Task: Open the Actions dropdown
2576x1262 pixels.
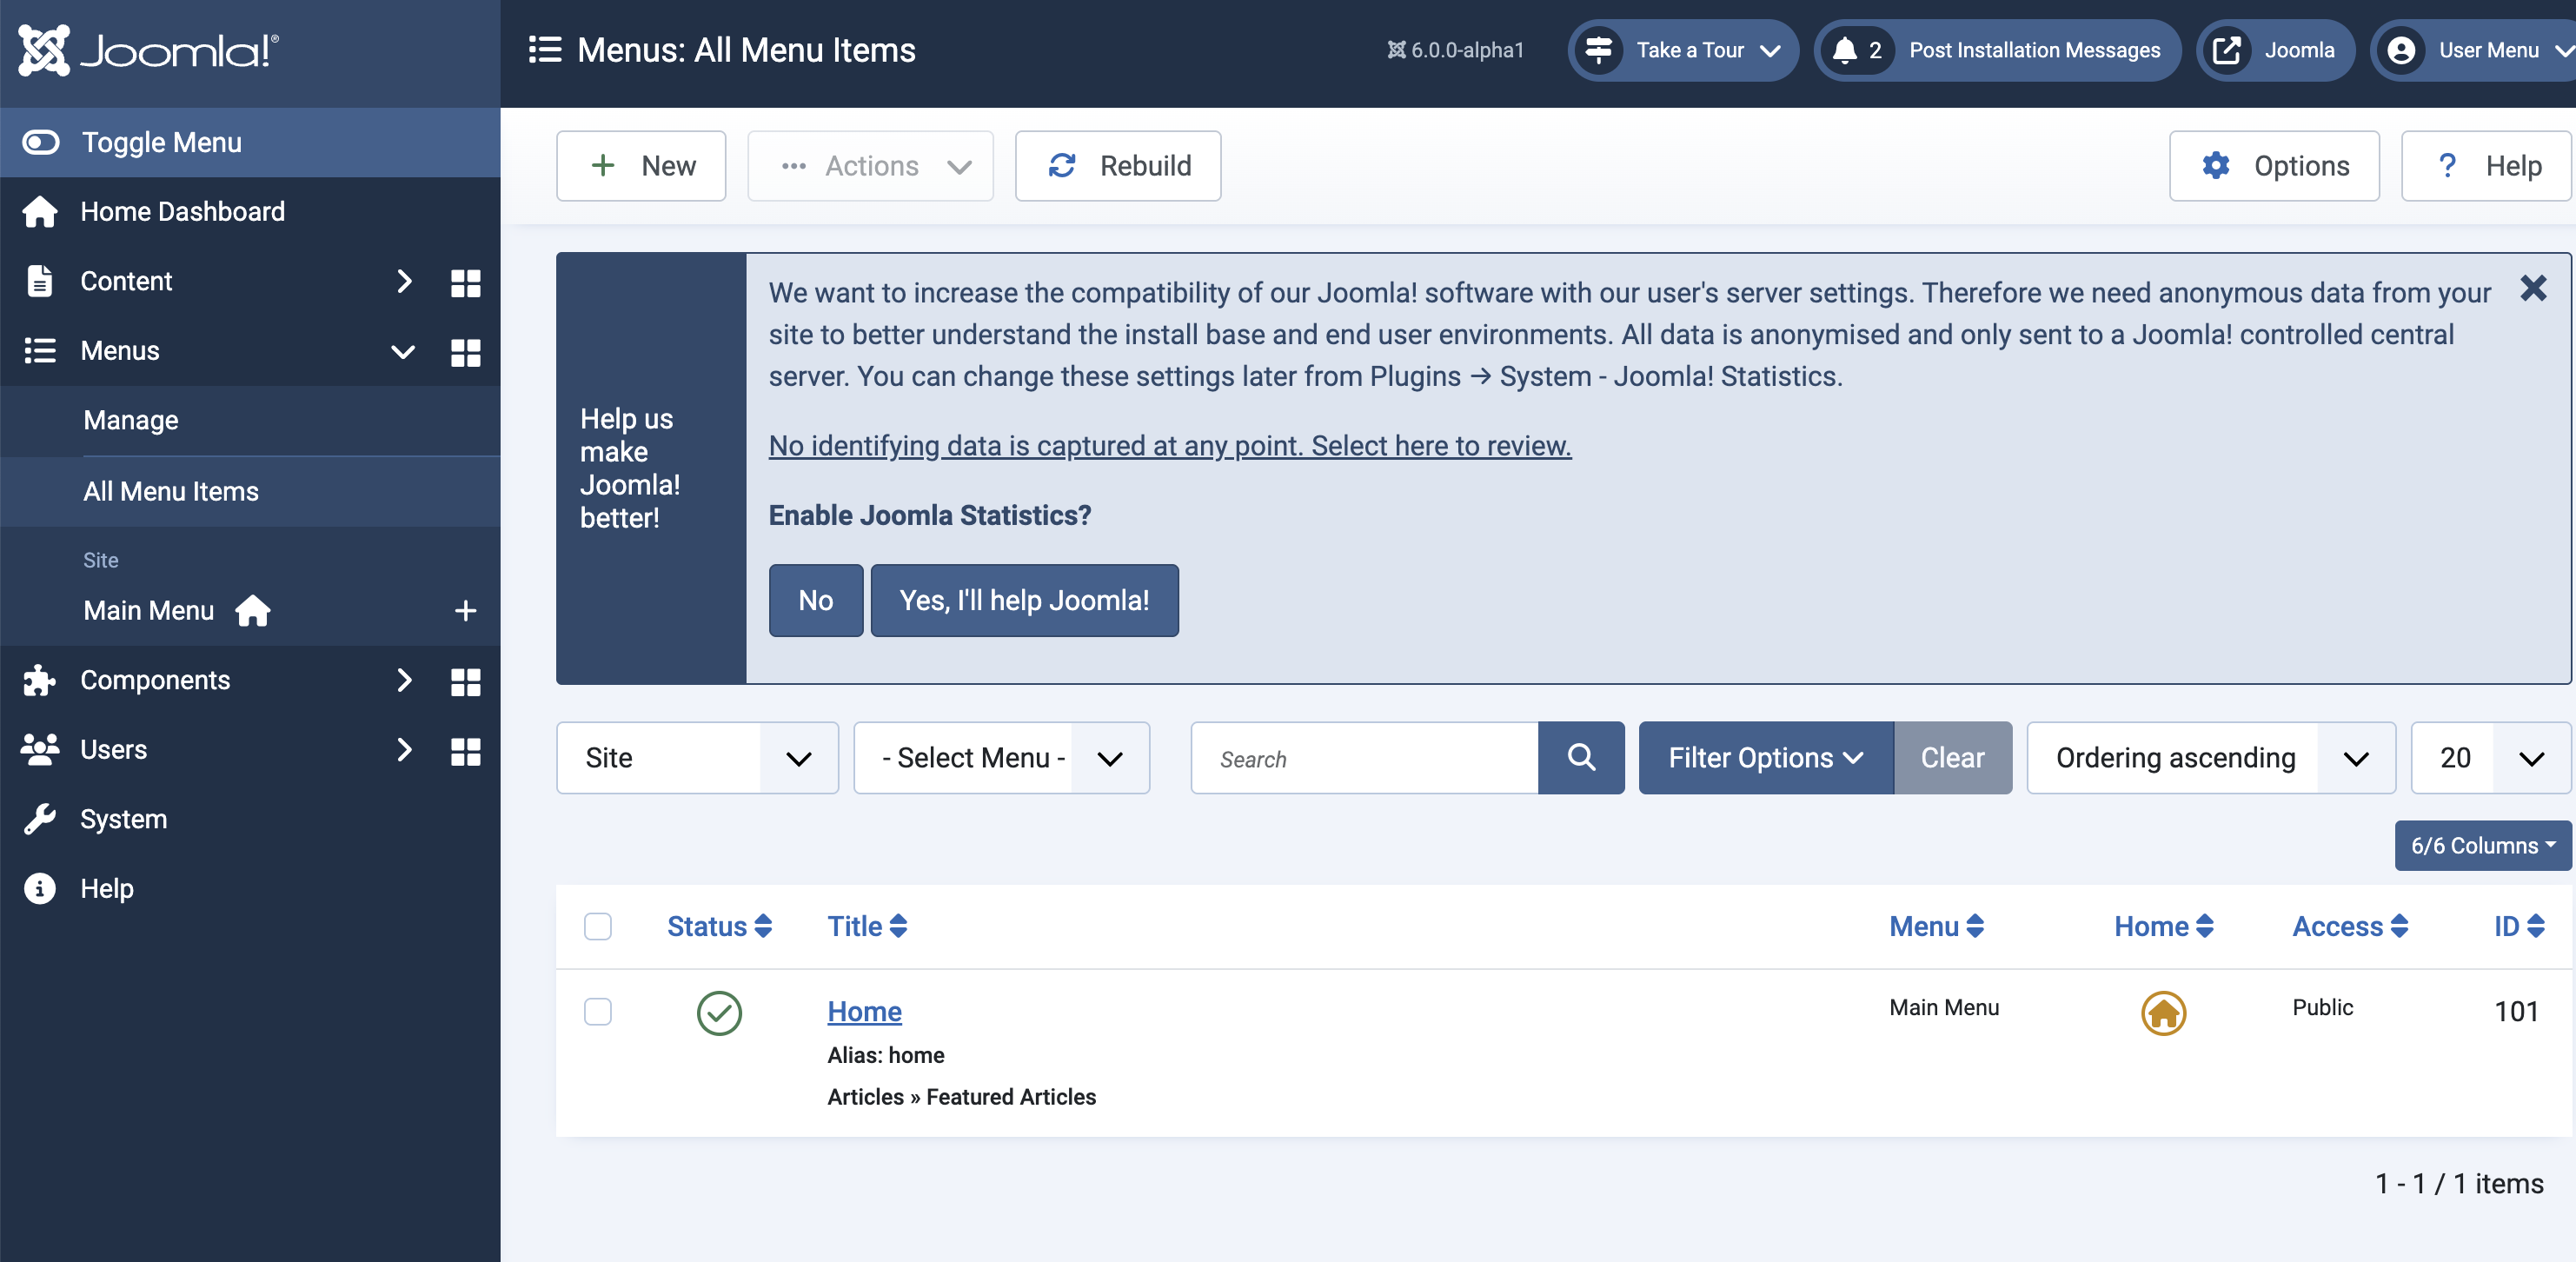Action: coord(870,166)
